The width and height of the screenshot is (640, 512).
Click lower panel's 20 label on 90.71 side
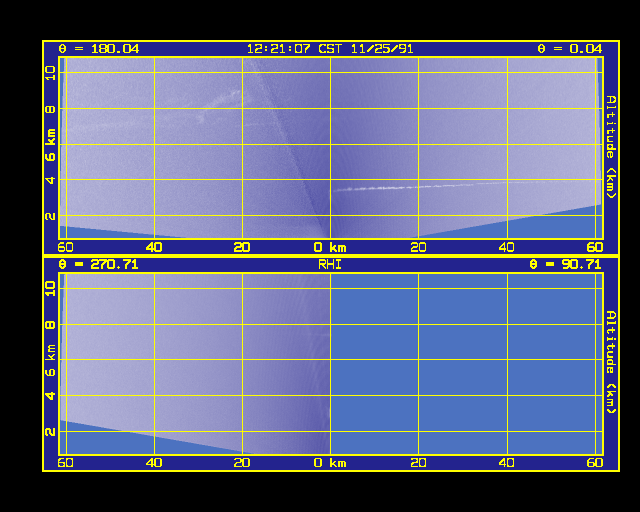418,463
